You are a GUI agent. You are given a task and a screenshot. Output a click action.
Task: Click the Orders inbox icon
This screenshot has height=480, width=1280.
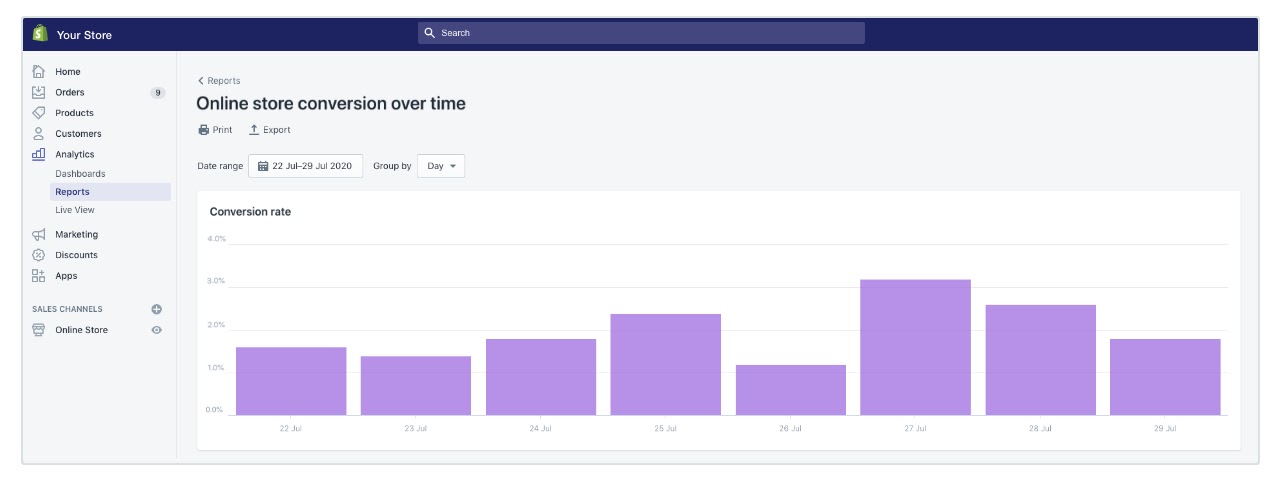pyautogui.click(x=39, y=92)
